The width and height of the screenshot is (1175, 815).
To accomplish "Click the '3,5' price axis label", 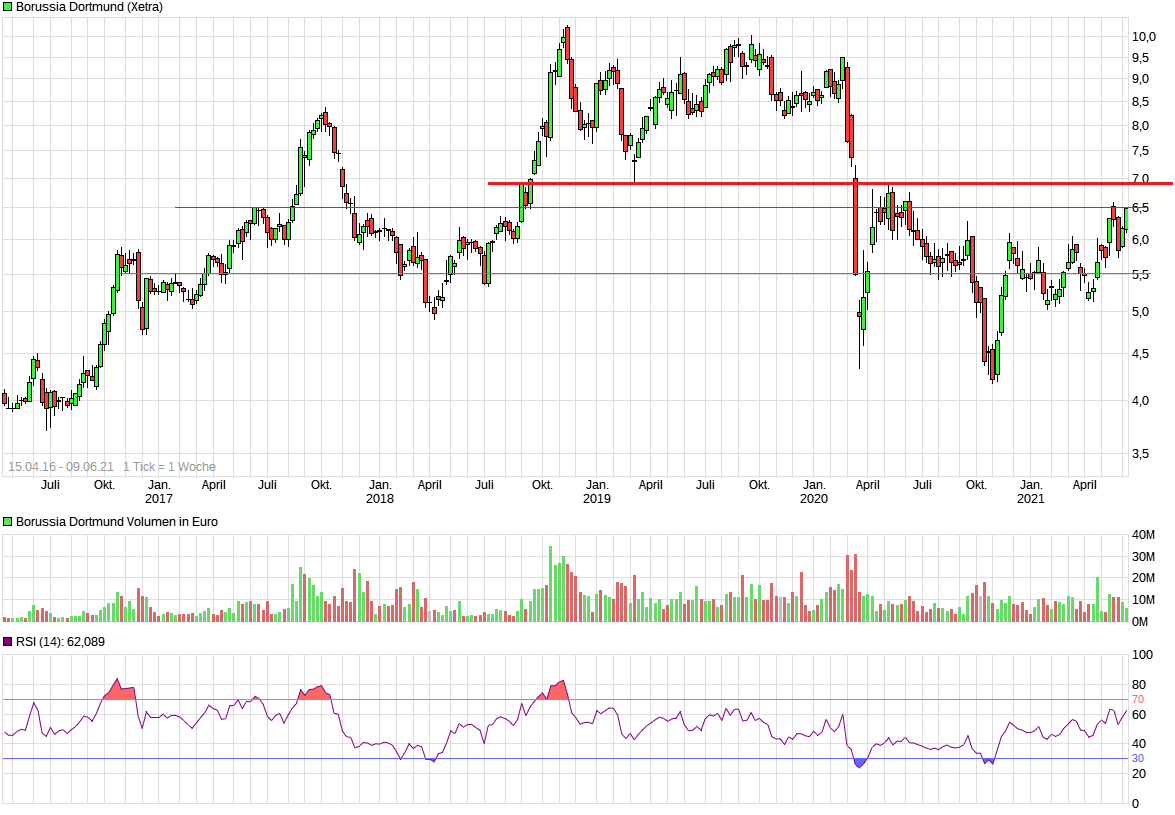I will point(1141,454).
